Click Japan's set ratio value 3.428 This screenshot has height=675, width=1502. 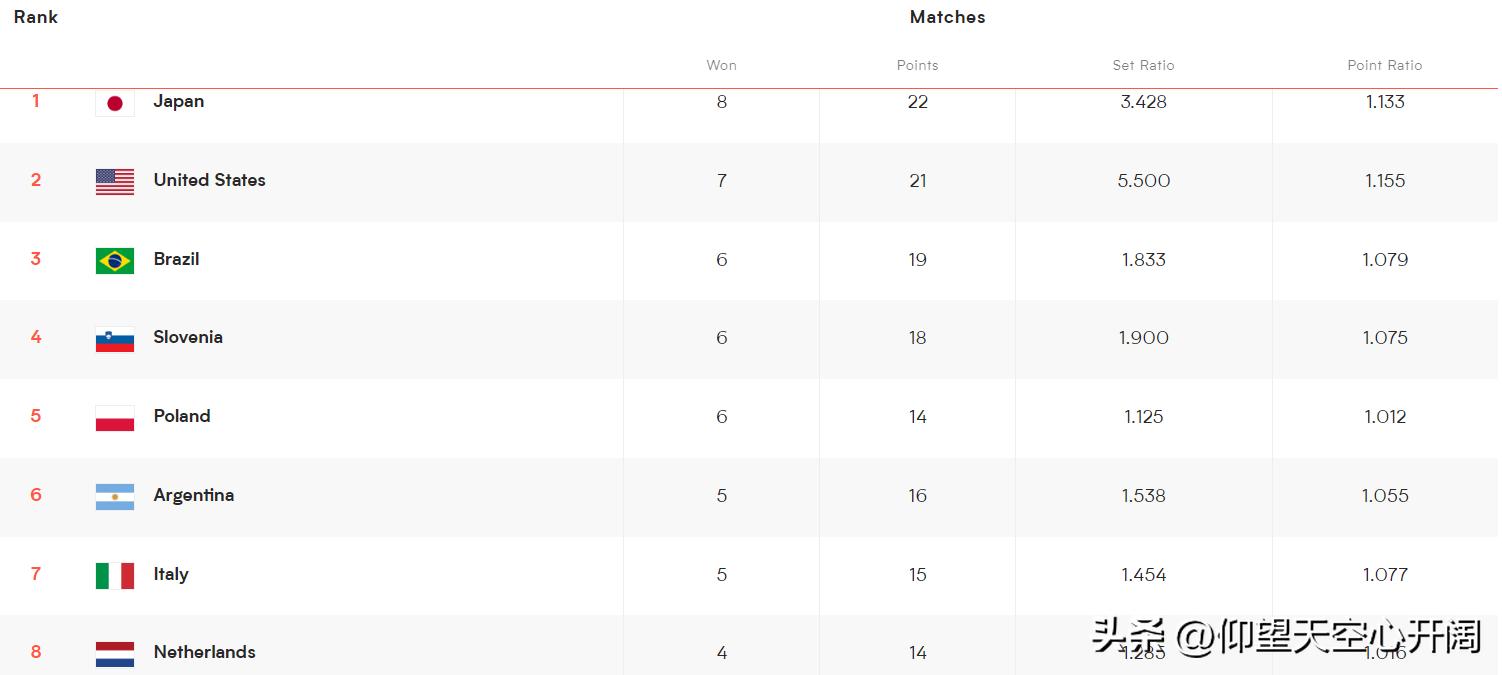pyautogui.click(x=1144, y=102)
